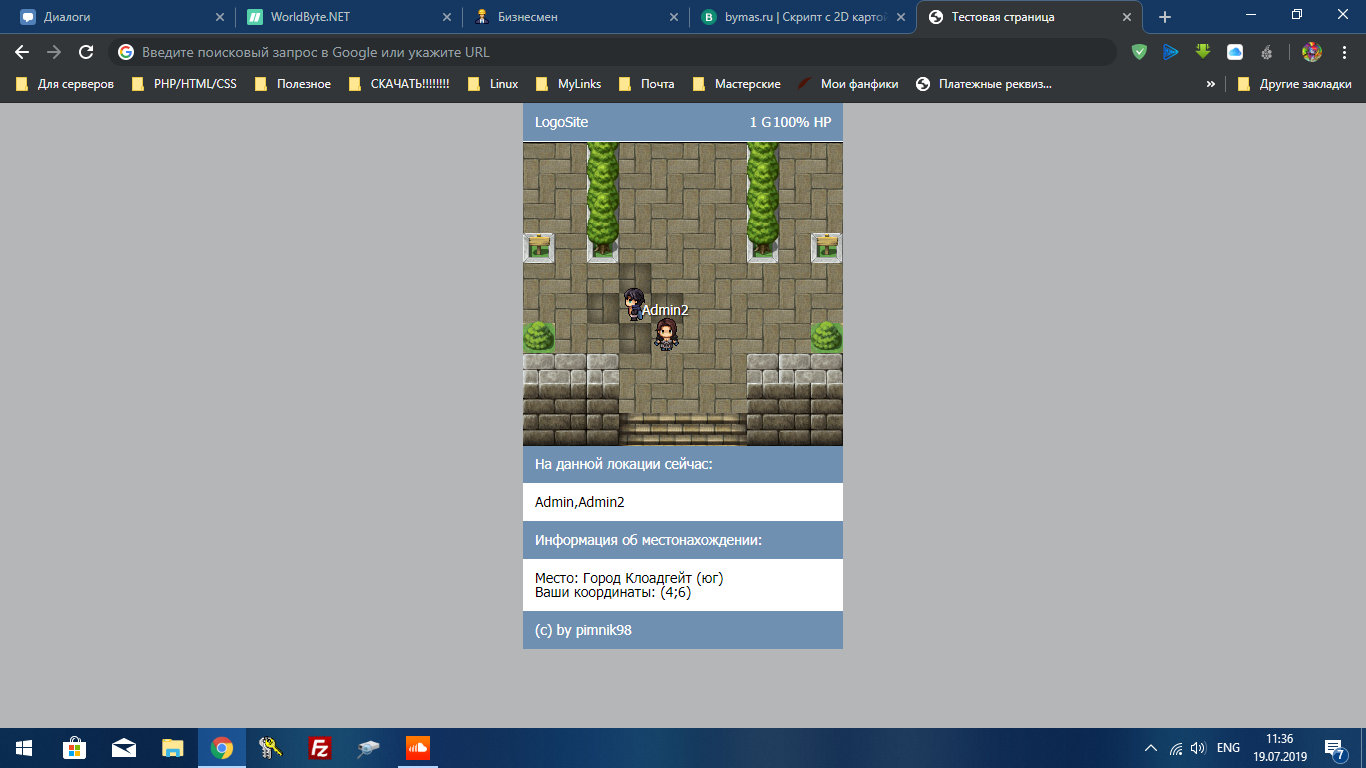Open the Другие закладки bookmarks folder

(x=1295, y=84)
